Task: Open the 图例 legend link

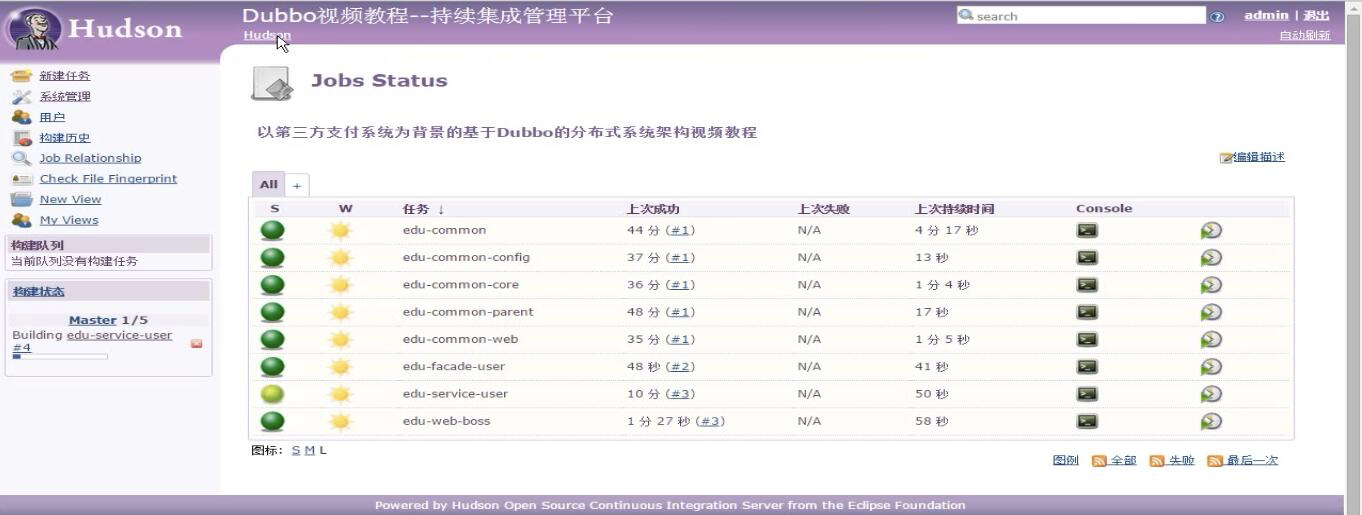Action: point(1065,461)
